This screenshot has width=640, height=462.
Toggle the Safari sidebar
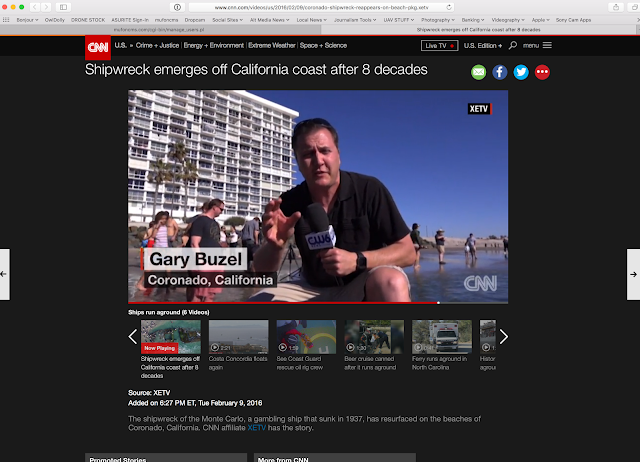(x=63, y=7)
